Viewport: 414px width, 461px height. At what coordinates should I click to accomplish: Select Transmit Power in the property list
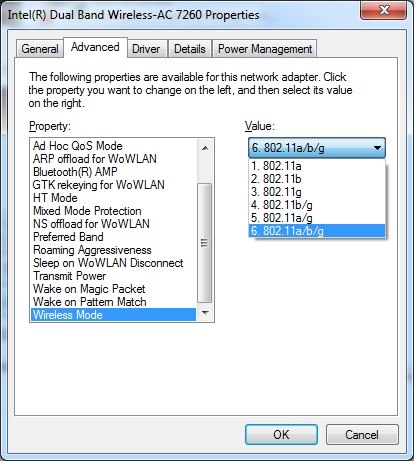pyautogui.click(x=113, y=276)
